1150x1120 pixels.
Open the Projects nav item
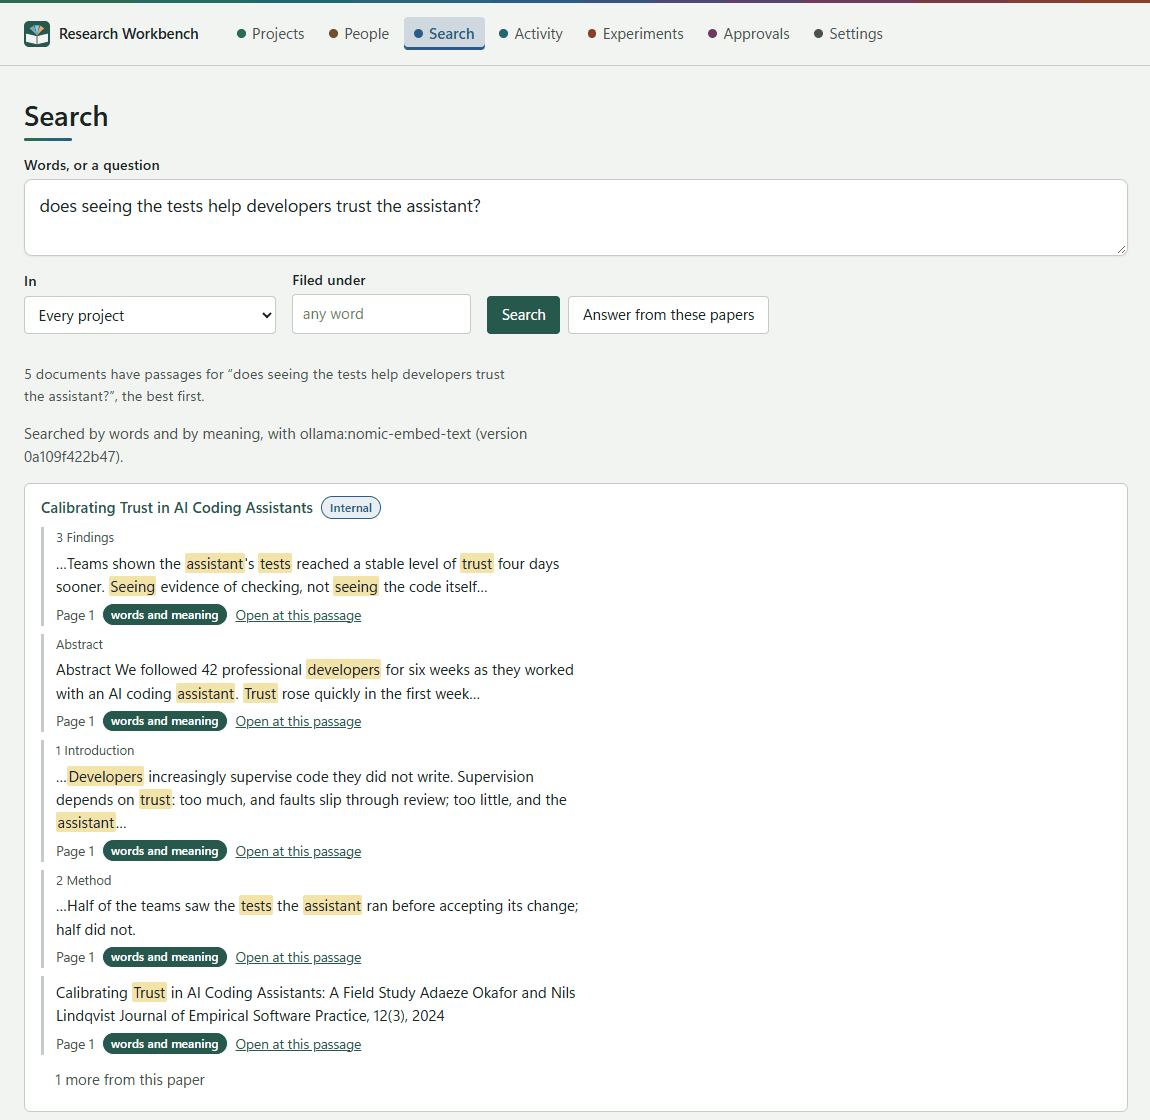point(270,34)
